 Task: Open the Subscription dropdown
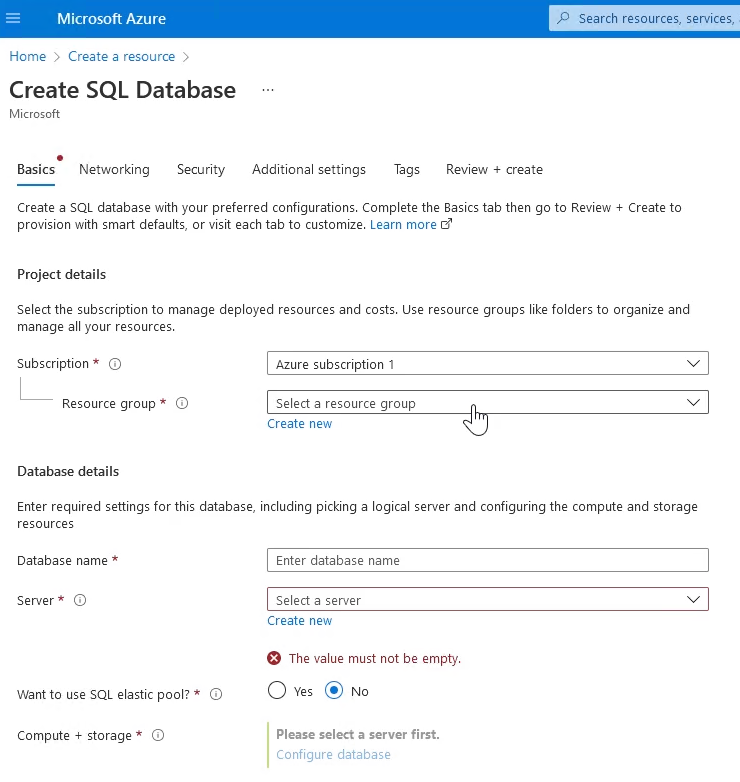488,364
